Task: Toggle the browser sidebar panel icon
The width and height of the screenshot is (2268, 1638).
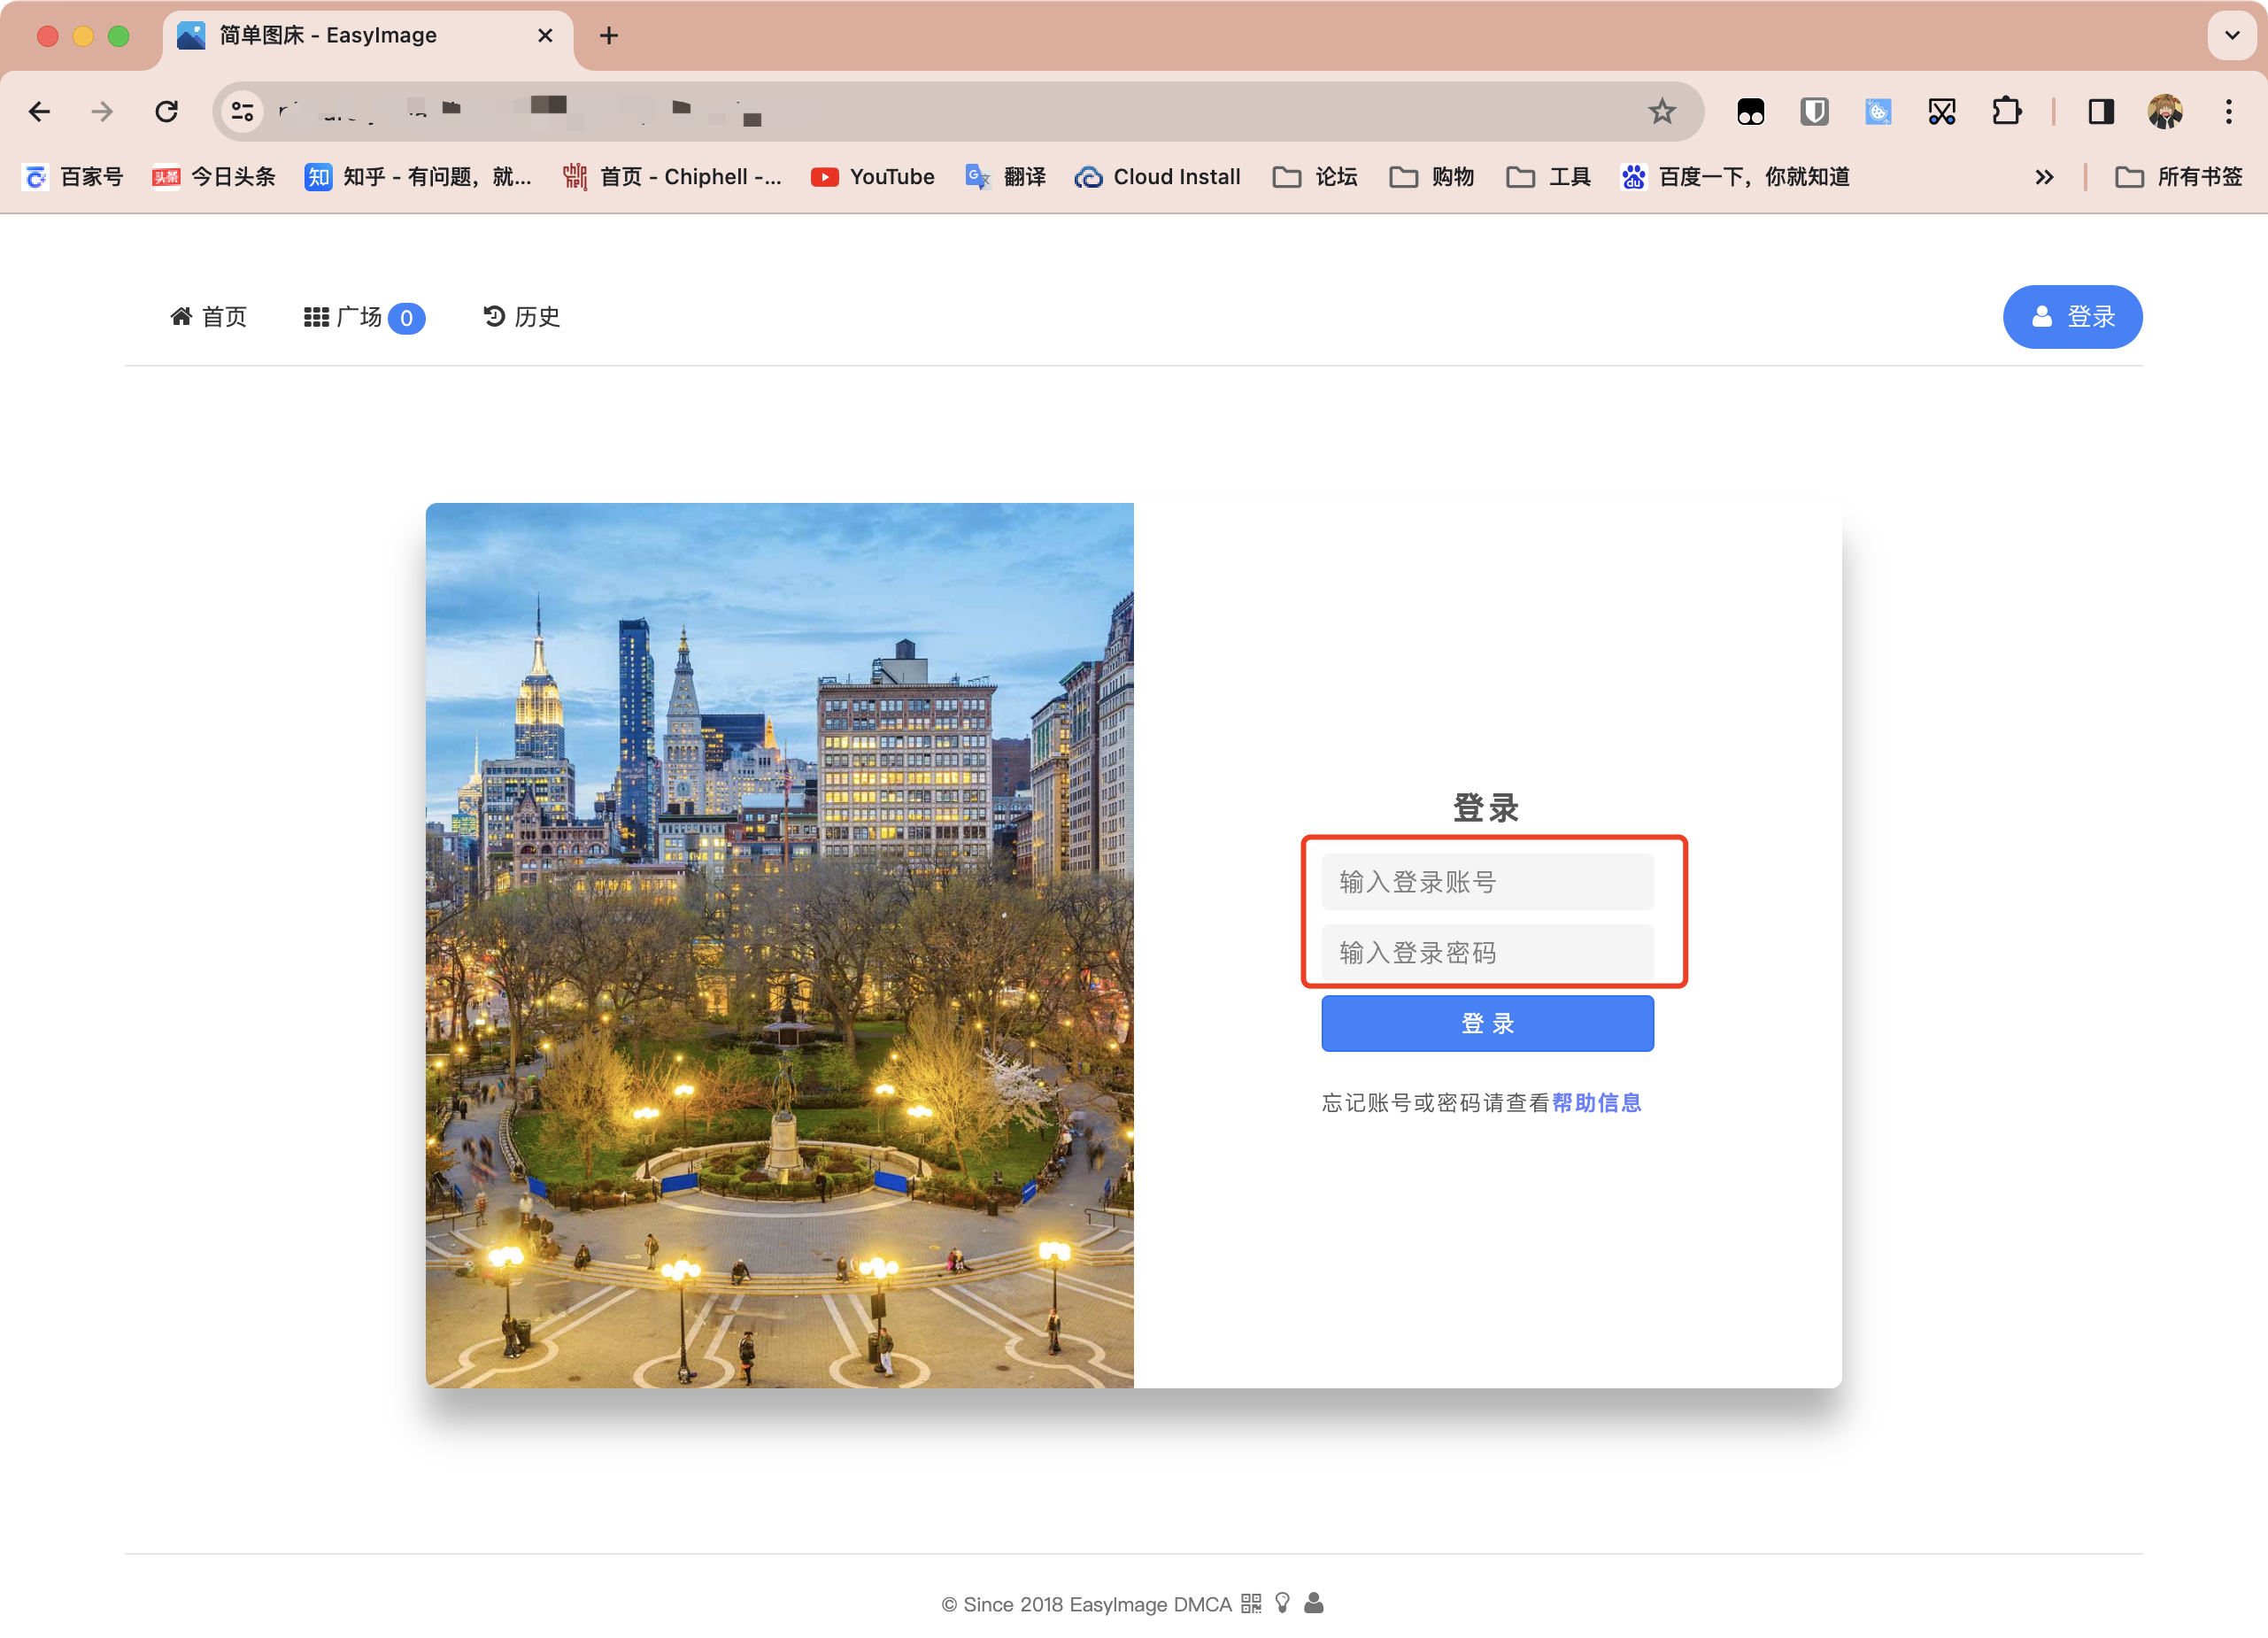Action: (2097, 109)
